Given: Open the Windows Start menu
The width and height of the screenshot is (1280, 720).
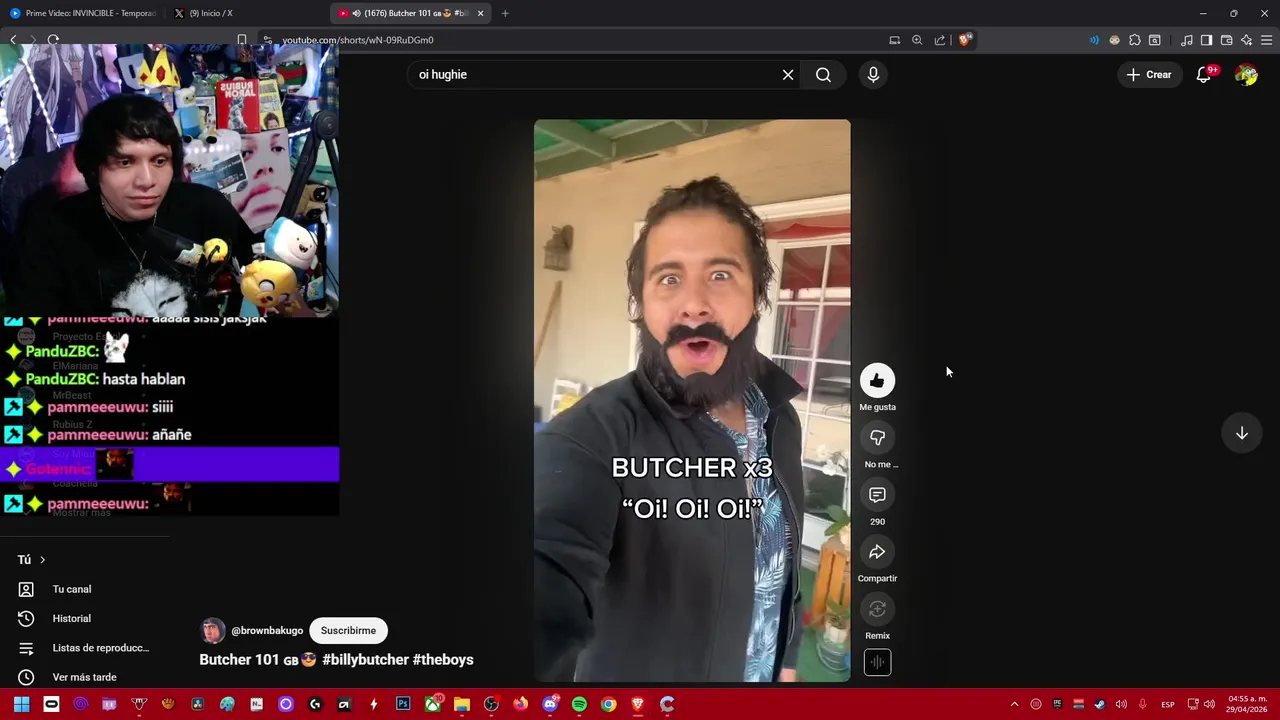Looking at the screenshot, I should coord(21,704).
